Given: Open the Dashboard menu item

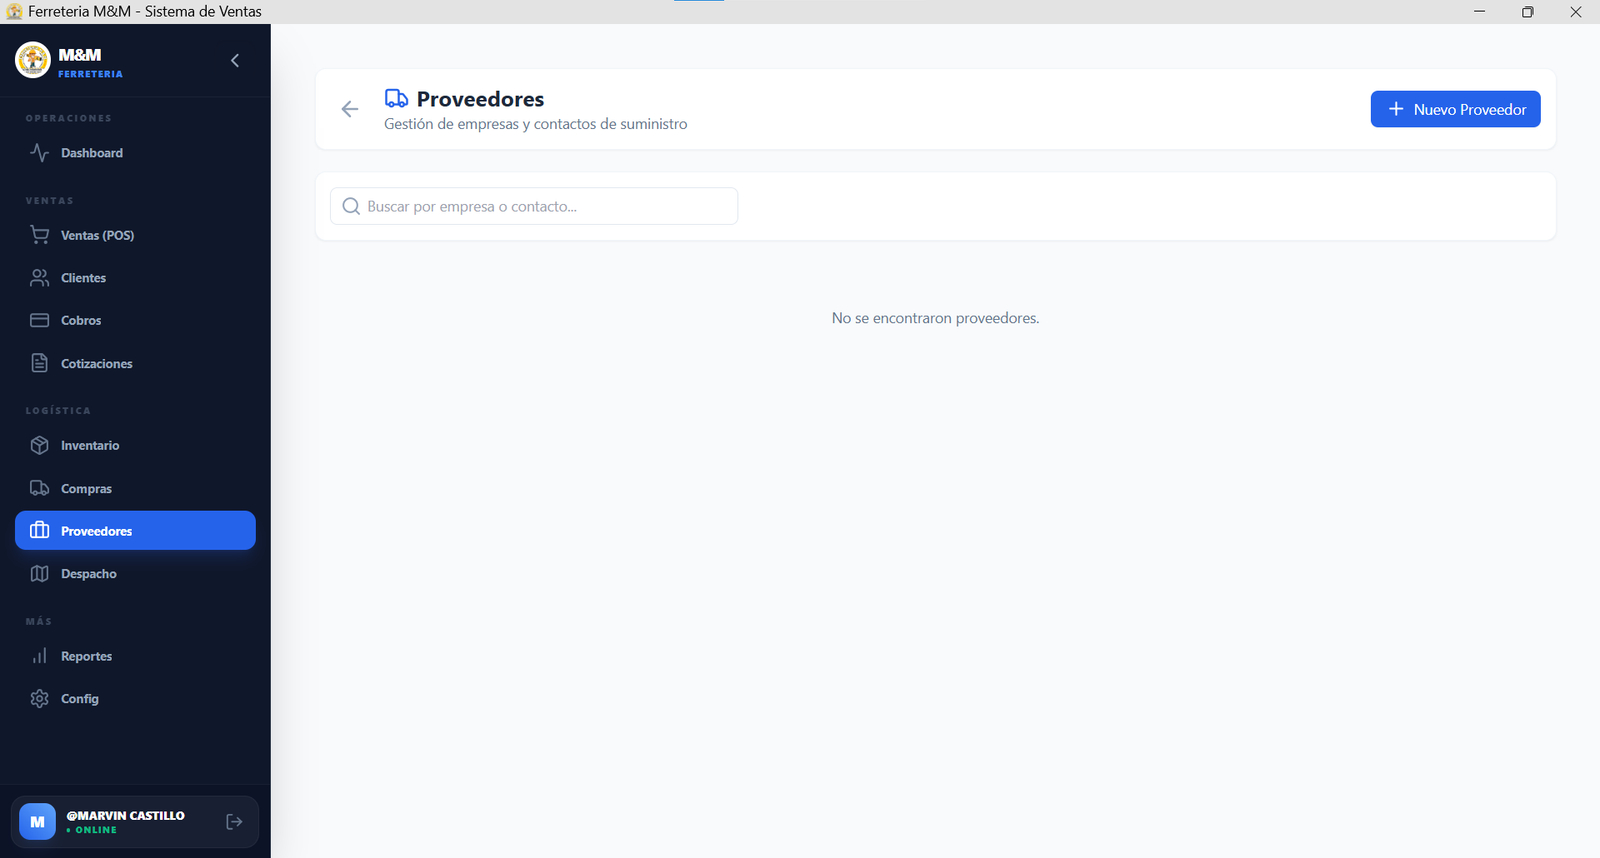Looking at the screenshot, I should tap(135, 153).
